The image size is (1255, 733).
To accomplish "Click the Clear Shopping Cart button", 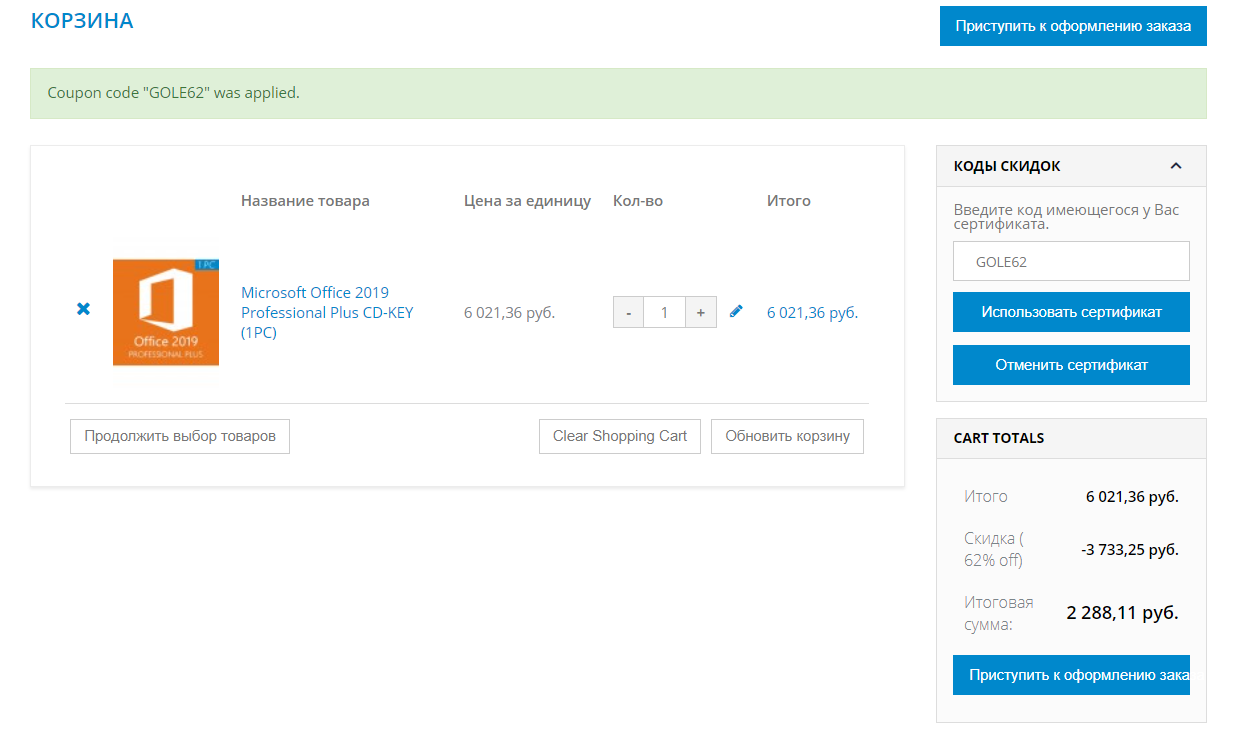I will [x=620, y=436].
